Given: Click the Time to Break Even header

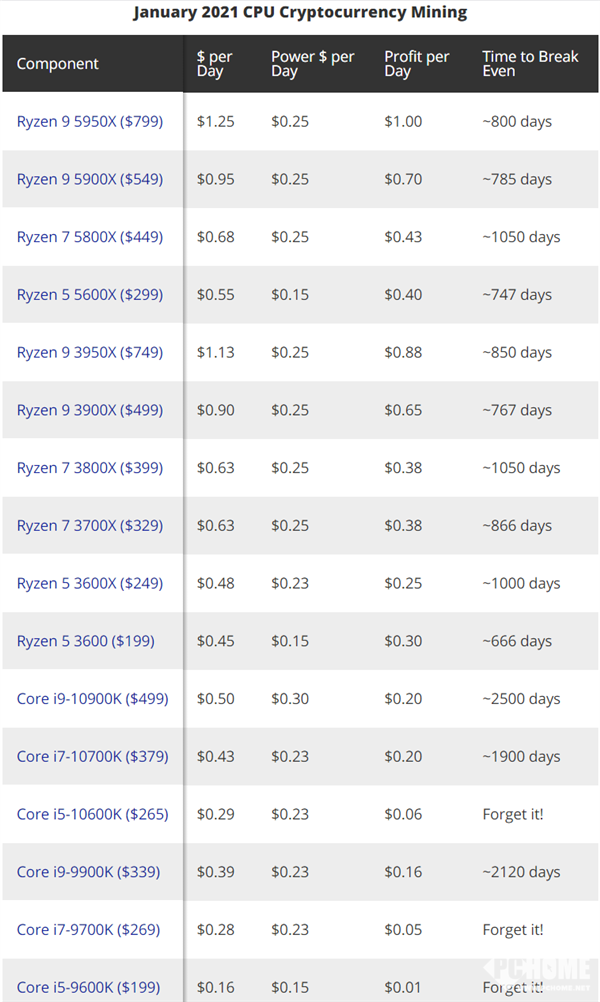Looking at the screenshot, I should coord(530,64).
